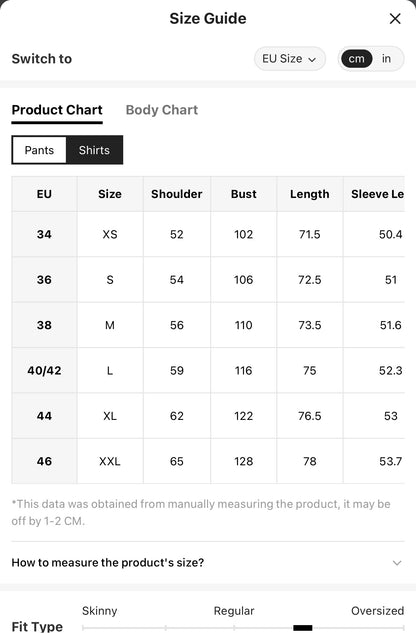Click the XXL size cell
416x633 pixels.
(110, 461)
